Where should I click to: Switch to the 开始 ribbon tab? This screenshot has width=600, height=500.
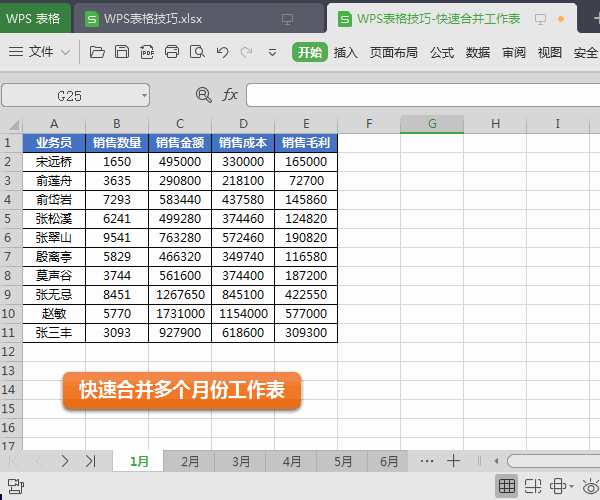(310, 52)
